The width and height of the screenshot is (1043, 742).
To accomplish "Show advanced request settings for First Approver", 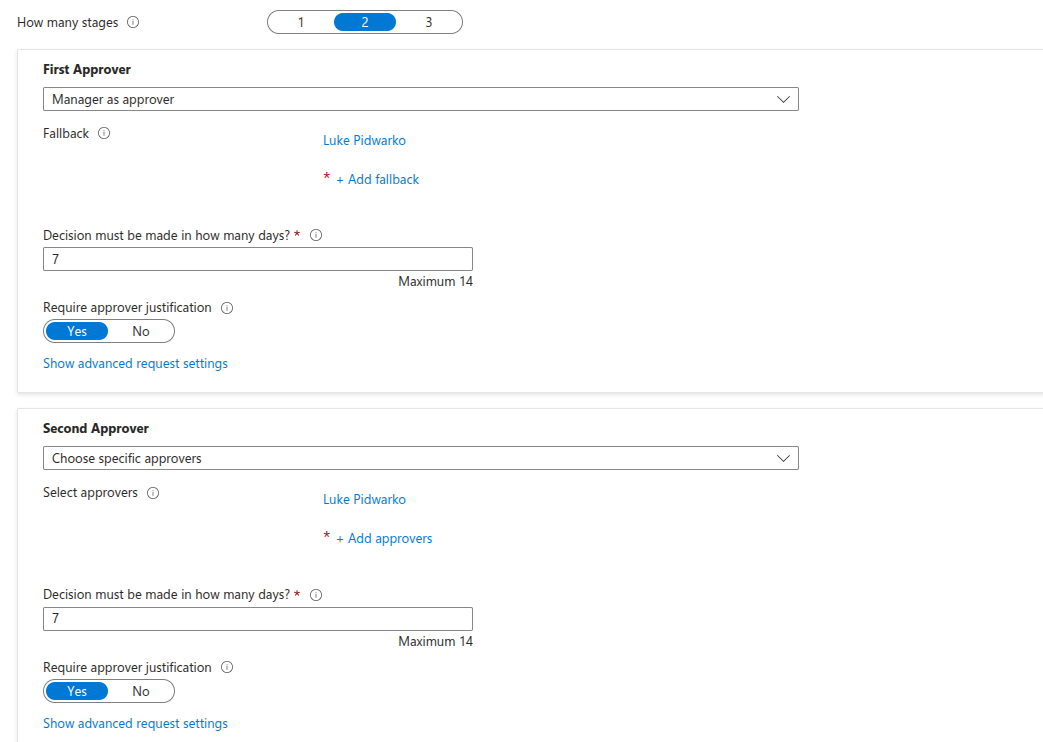I will [135, 364].
